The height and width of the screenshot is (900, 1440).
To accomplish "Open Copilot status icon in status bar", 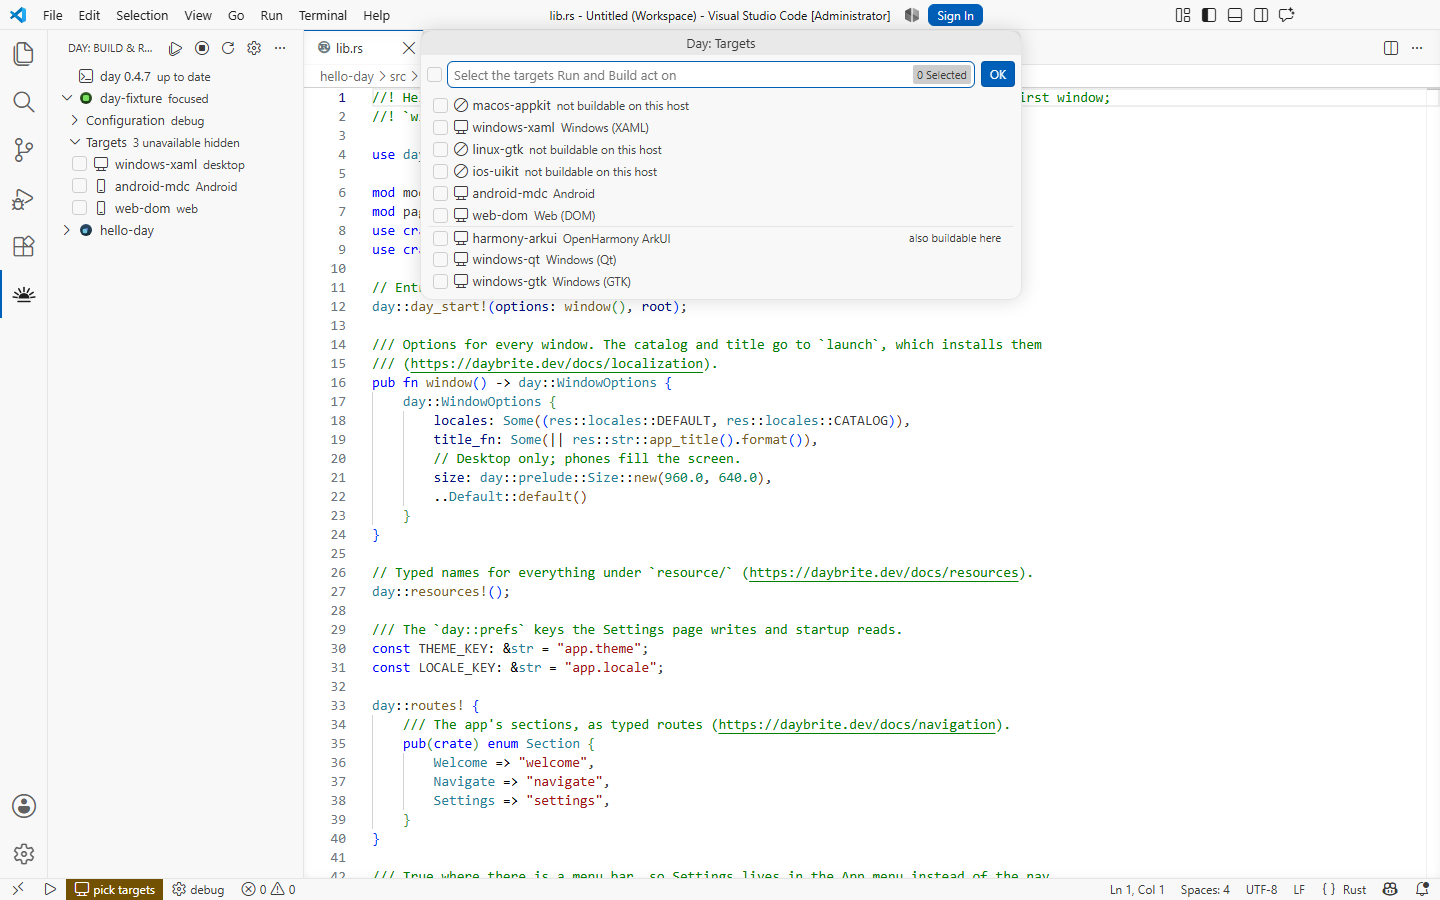I will (1390, 889).
